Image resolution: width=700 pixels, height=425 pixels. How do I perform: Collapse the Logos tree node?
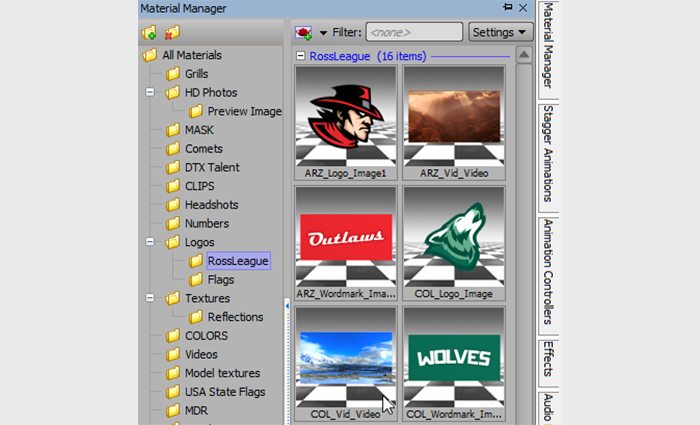click(x=150, y=242)
